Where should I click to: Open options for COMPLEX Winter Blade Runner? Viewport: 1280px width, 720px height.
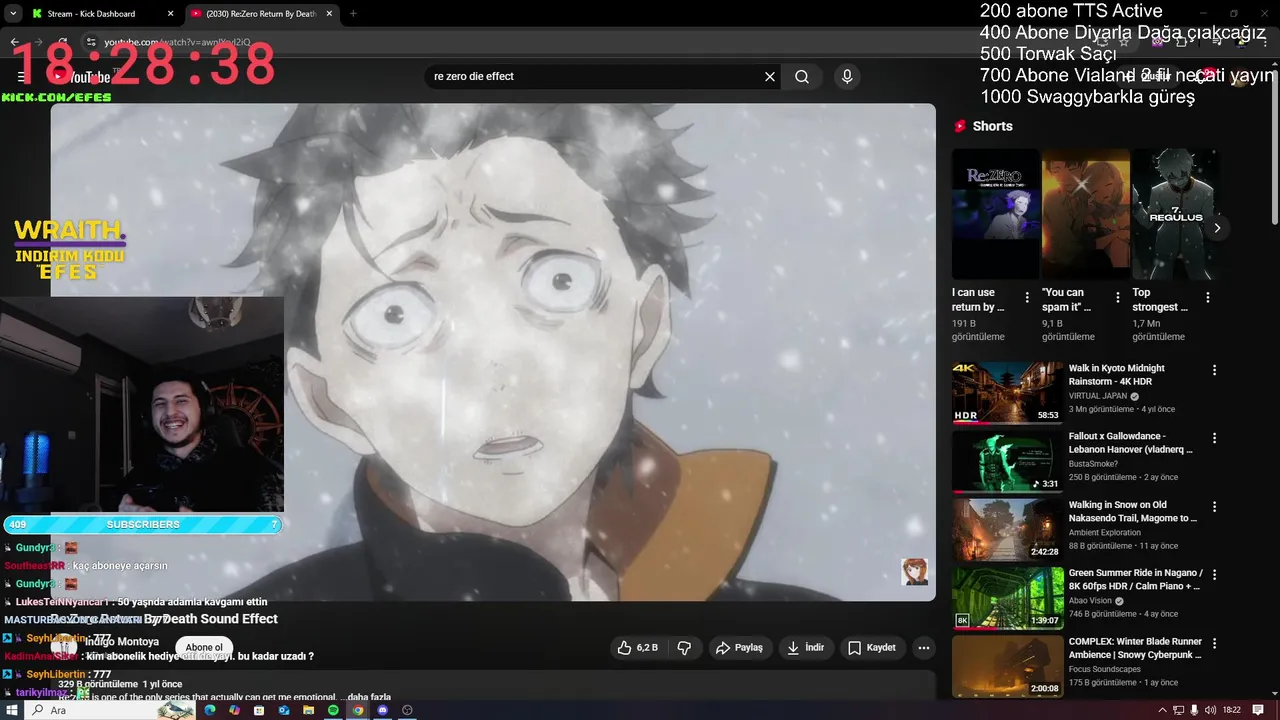[1215, 644]
